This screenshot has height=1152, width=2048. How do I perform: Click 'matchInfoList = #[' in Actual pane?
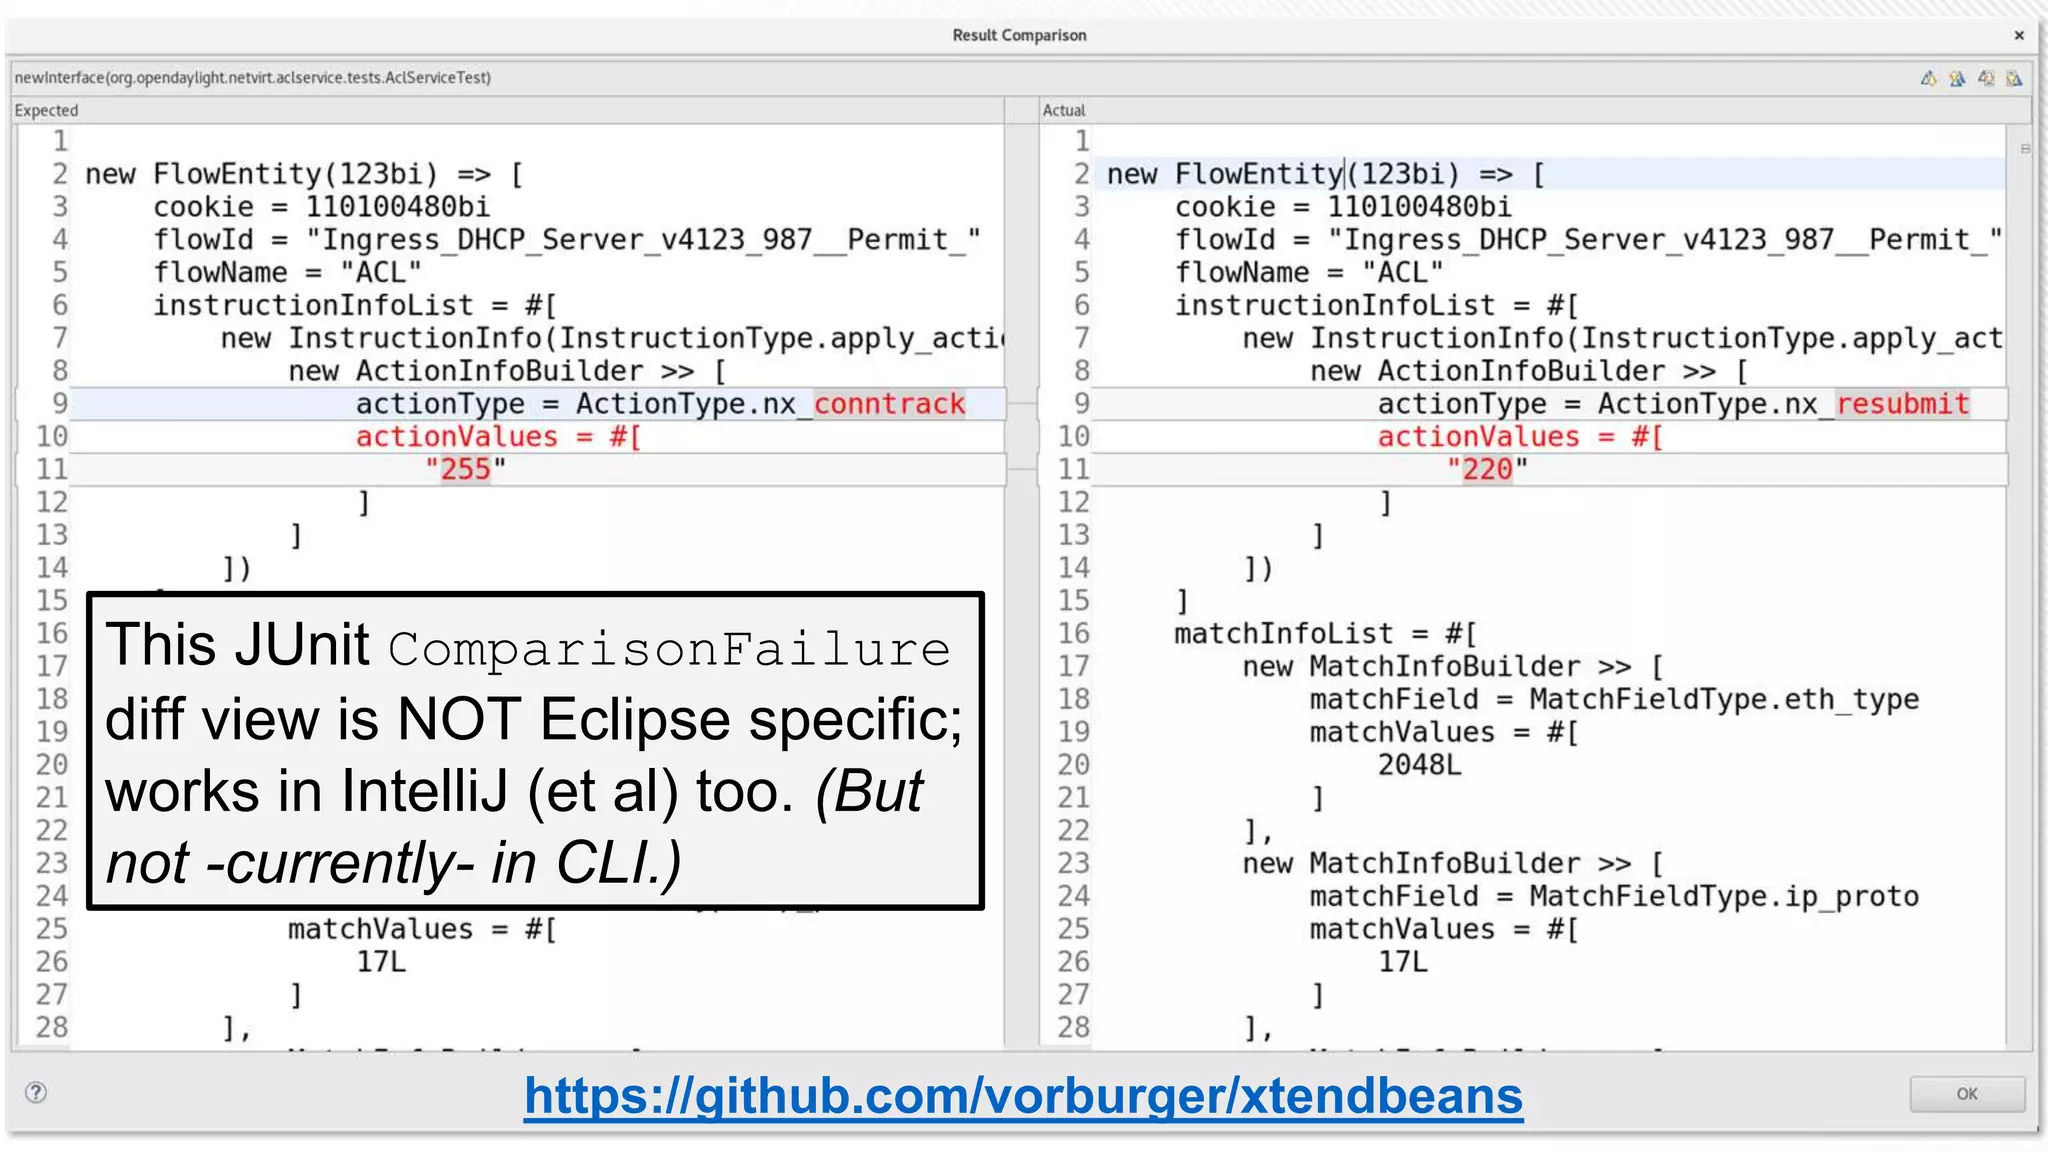[1326, 634]
